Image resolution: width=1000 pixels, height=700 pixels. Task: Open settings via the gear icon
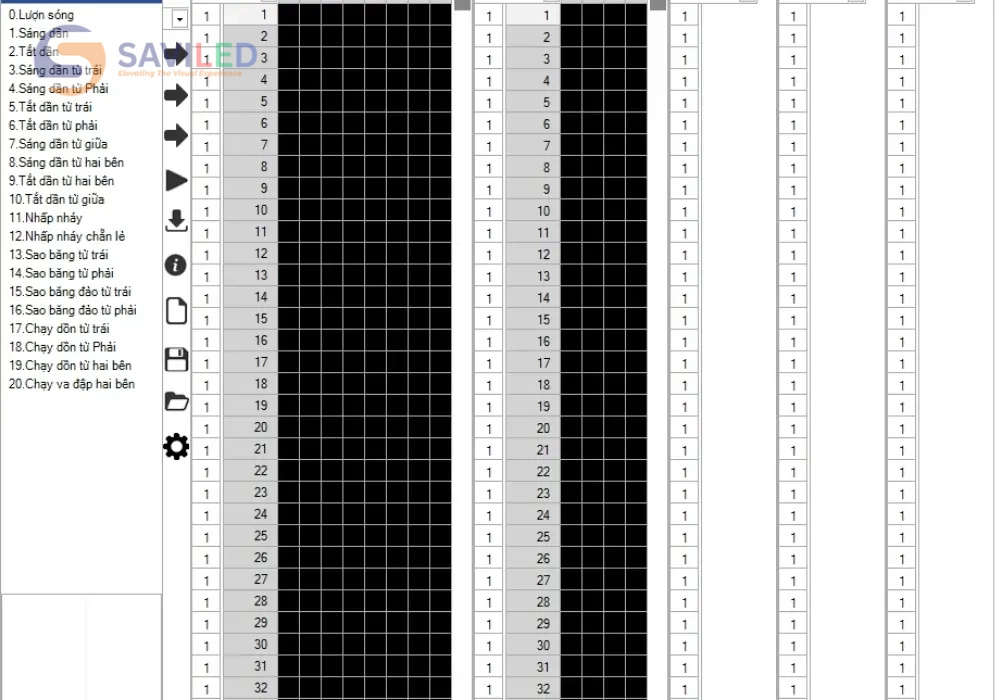click(176, 447)
